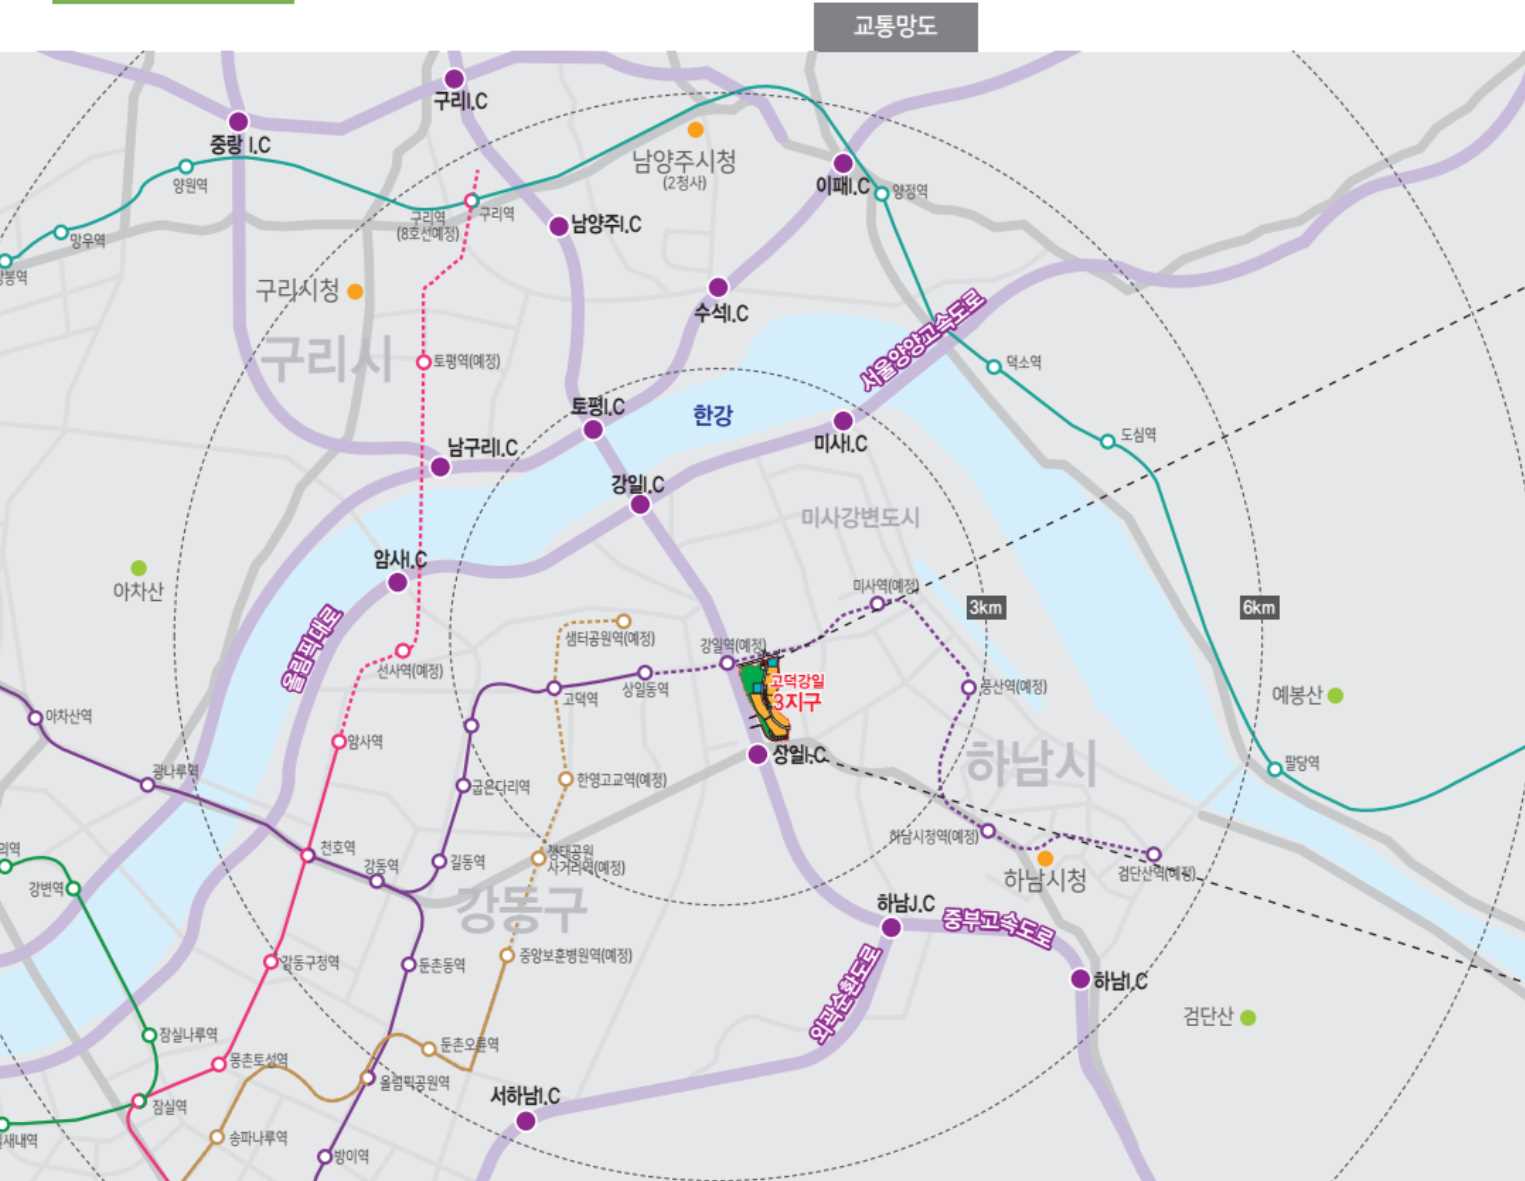Select the 검단산역(예정) station circle
The width and height of the screenshot is (1525, 1181).
pos(1153,855)
